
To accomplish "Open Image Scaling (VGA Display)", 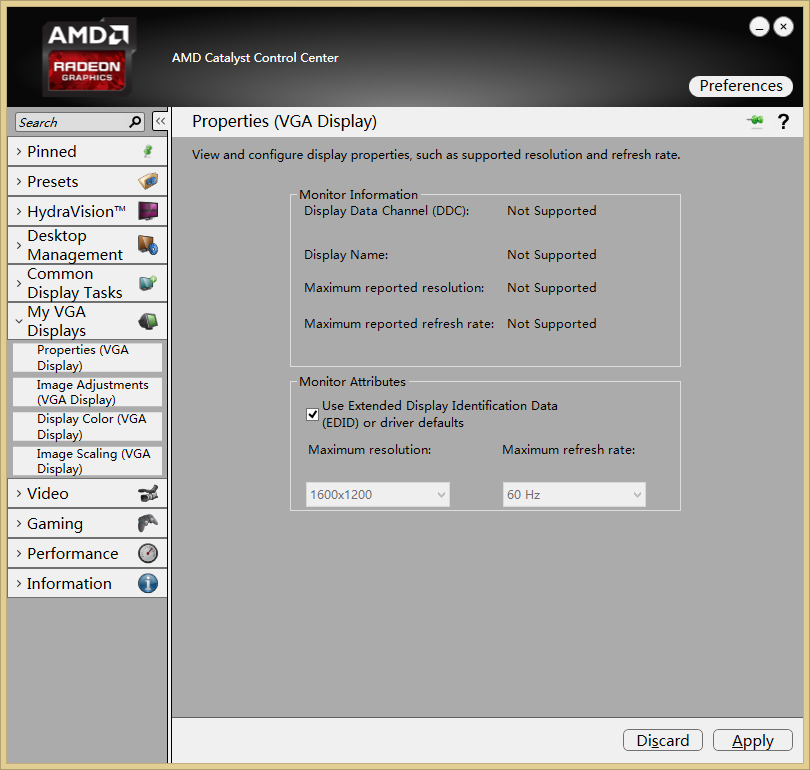I will click(x=87, y=461).
